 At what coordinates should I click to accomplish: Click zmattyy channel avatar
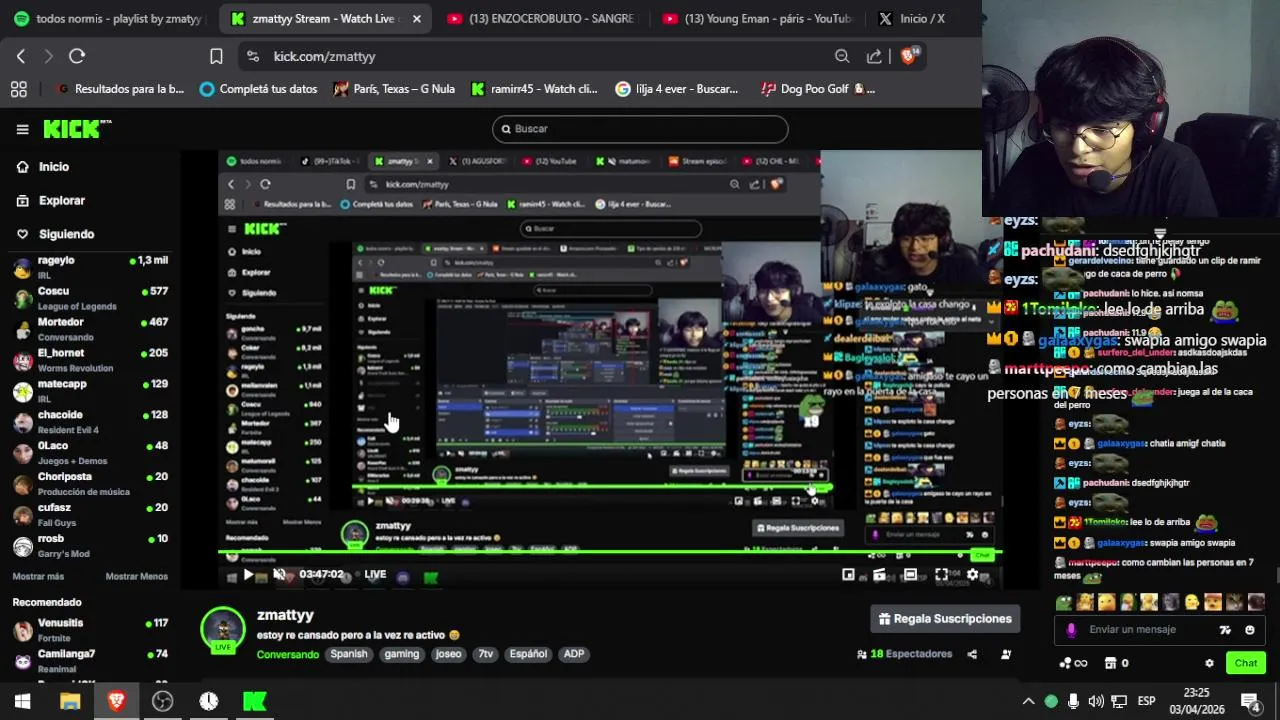tap(223, 630)
